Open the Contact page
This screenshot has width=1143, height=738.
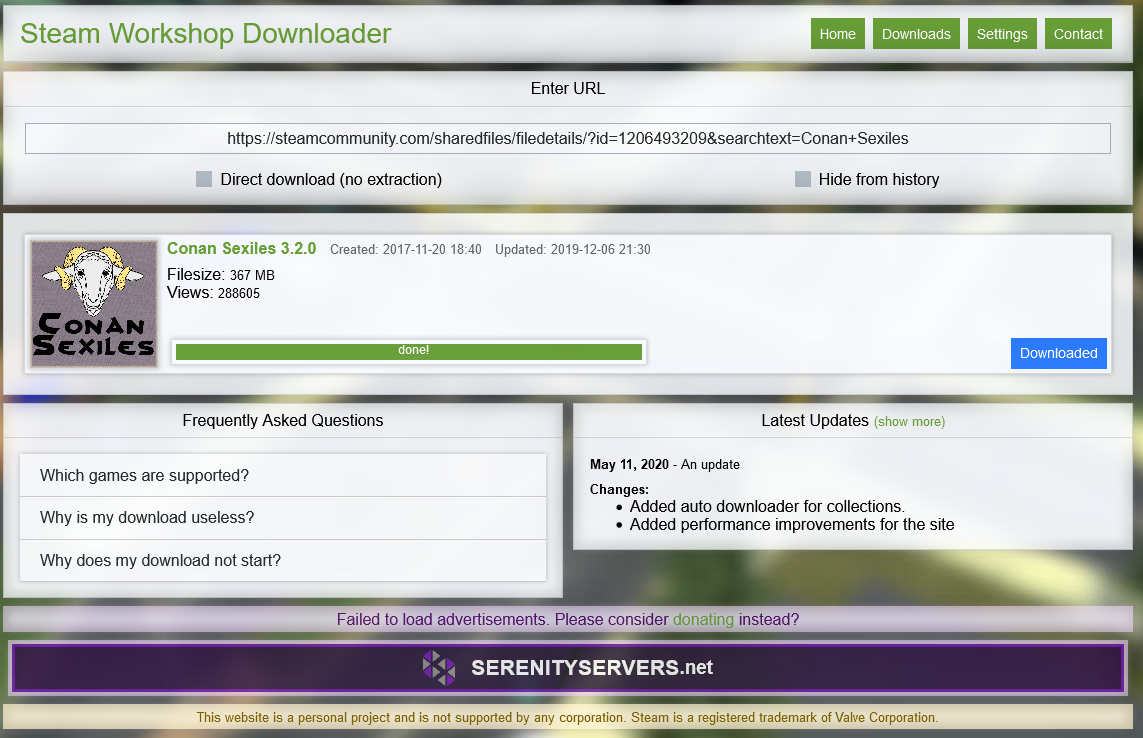tap(1077, 34)
